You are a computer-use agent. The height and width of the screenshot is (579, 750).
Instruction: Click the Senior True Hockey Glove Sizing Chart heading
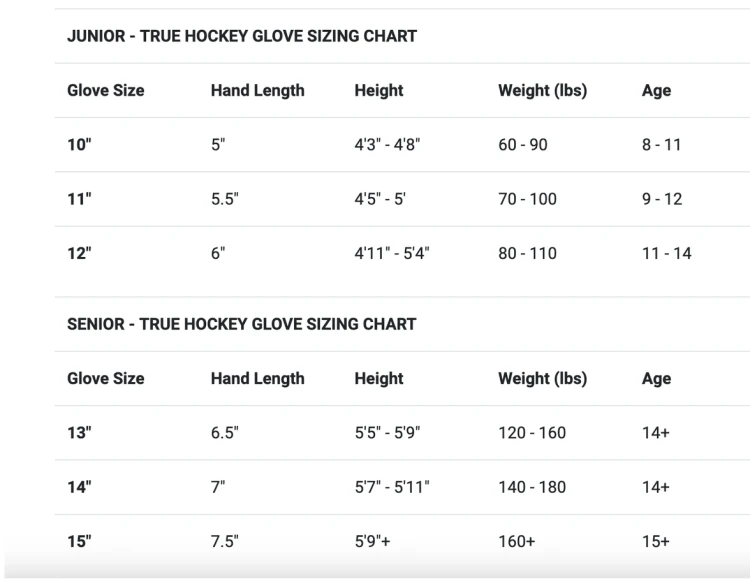242,324
